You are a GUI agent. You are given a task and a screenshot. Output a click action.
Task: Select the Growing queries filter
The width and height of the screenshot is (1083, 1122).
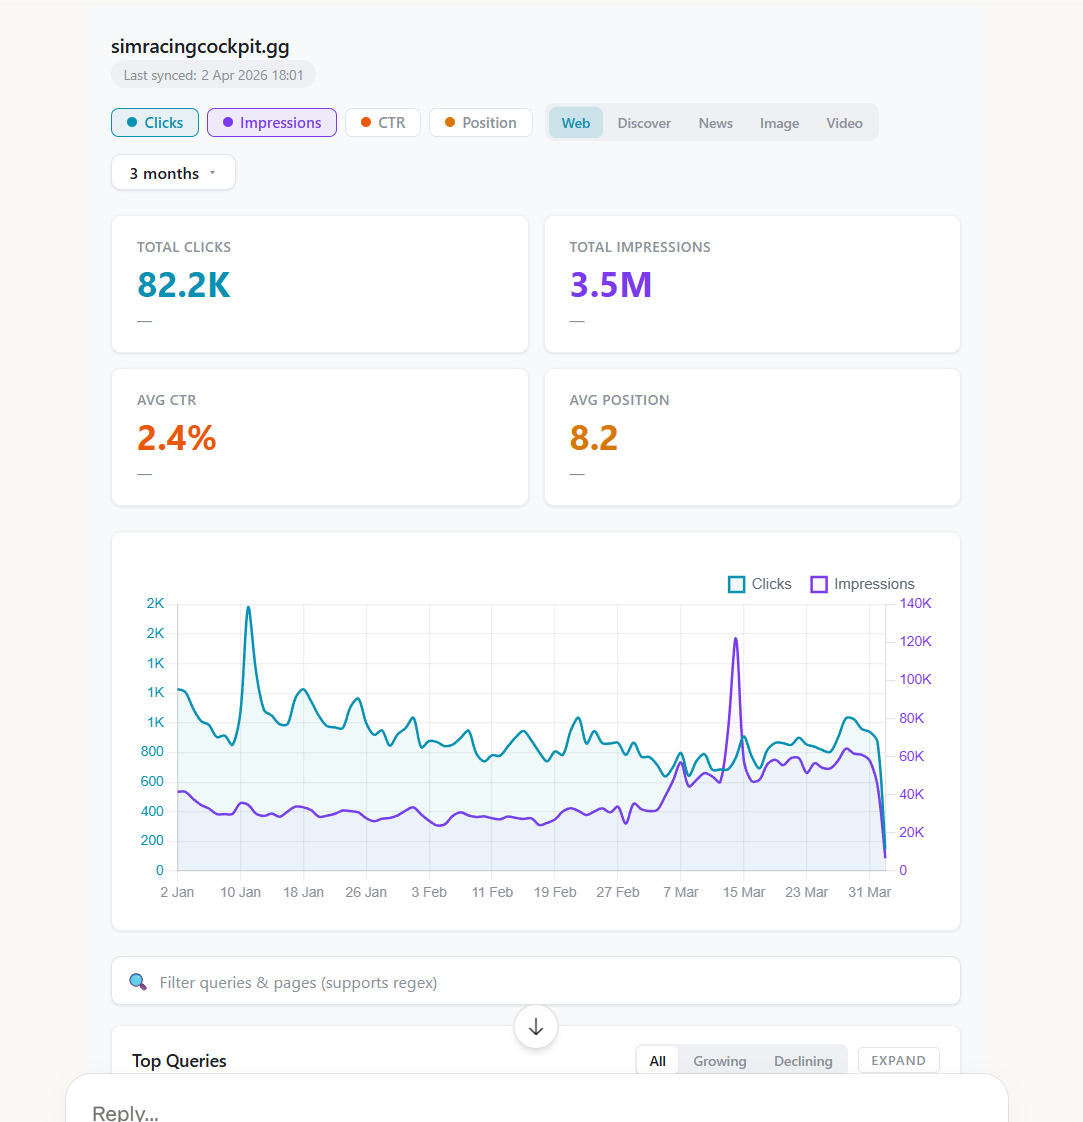[x=719, y=1060]
